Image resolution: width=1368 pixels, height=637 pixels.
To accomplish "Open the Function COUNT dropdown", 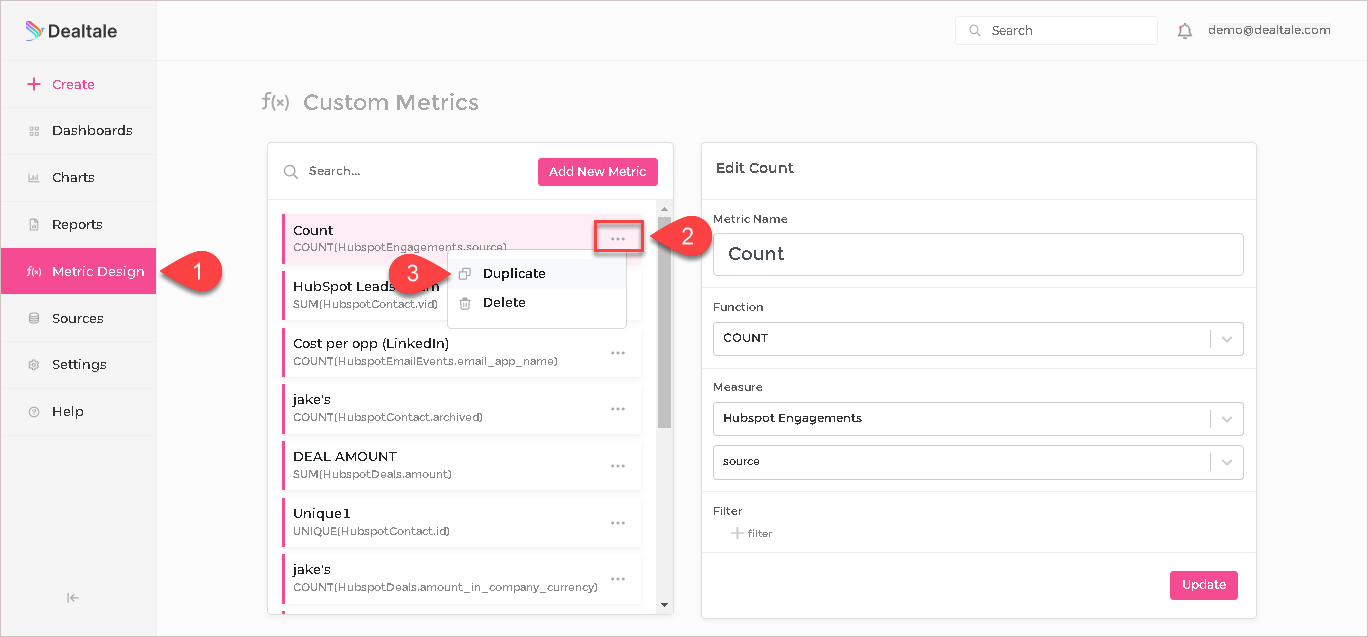I will [x=978, y=338].
